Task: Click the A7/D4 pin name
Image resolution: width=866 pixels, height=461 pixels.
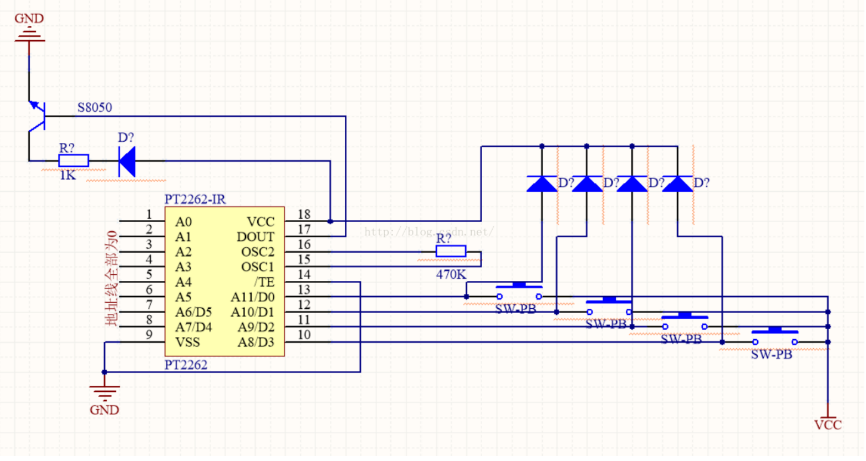Action: 193,327
